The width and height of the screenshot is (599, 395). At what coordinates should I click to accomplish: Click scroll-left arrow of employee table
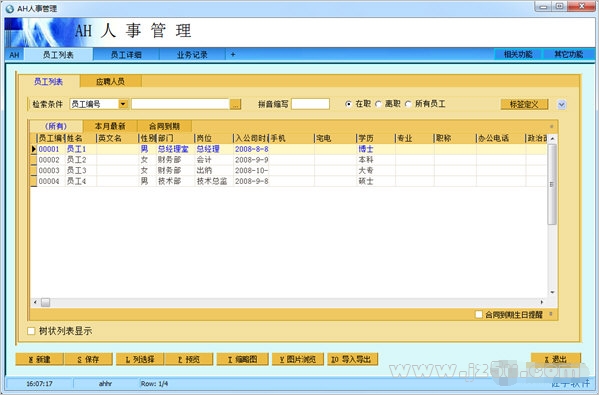click(x=35, y=302)
